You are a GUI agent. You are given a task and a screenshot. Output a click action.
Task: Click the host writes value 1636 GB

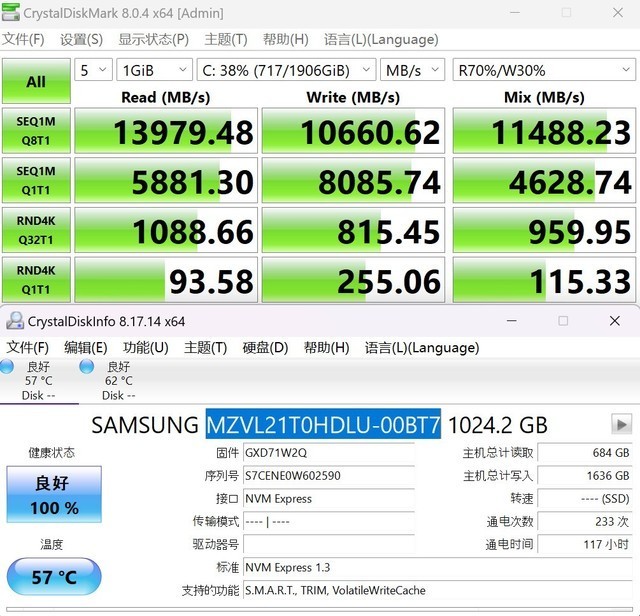(x=584, y=476)
